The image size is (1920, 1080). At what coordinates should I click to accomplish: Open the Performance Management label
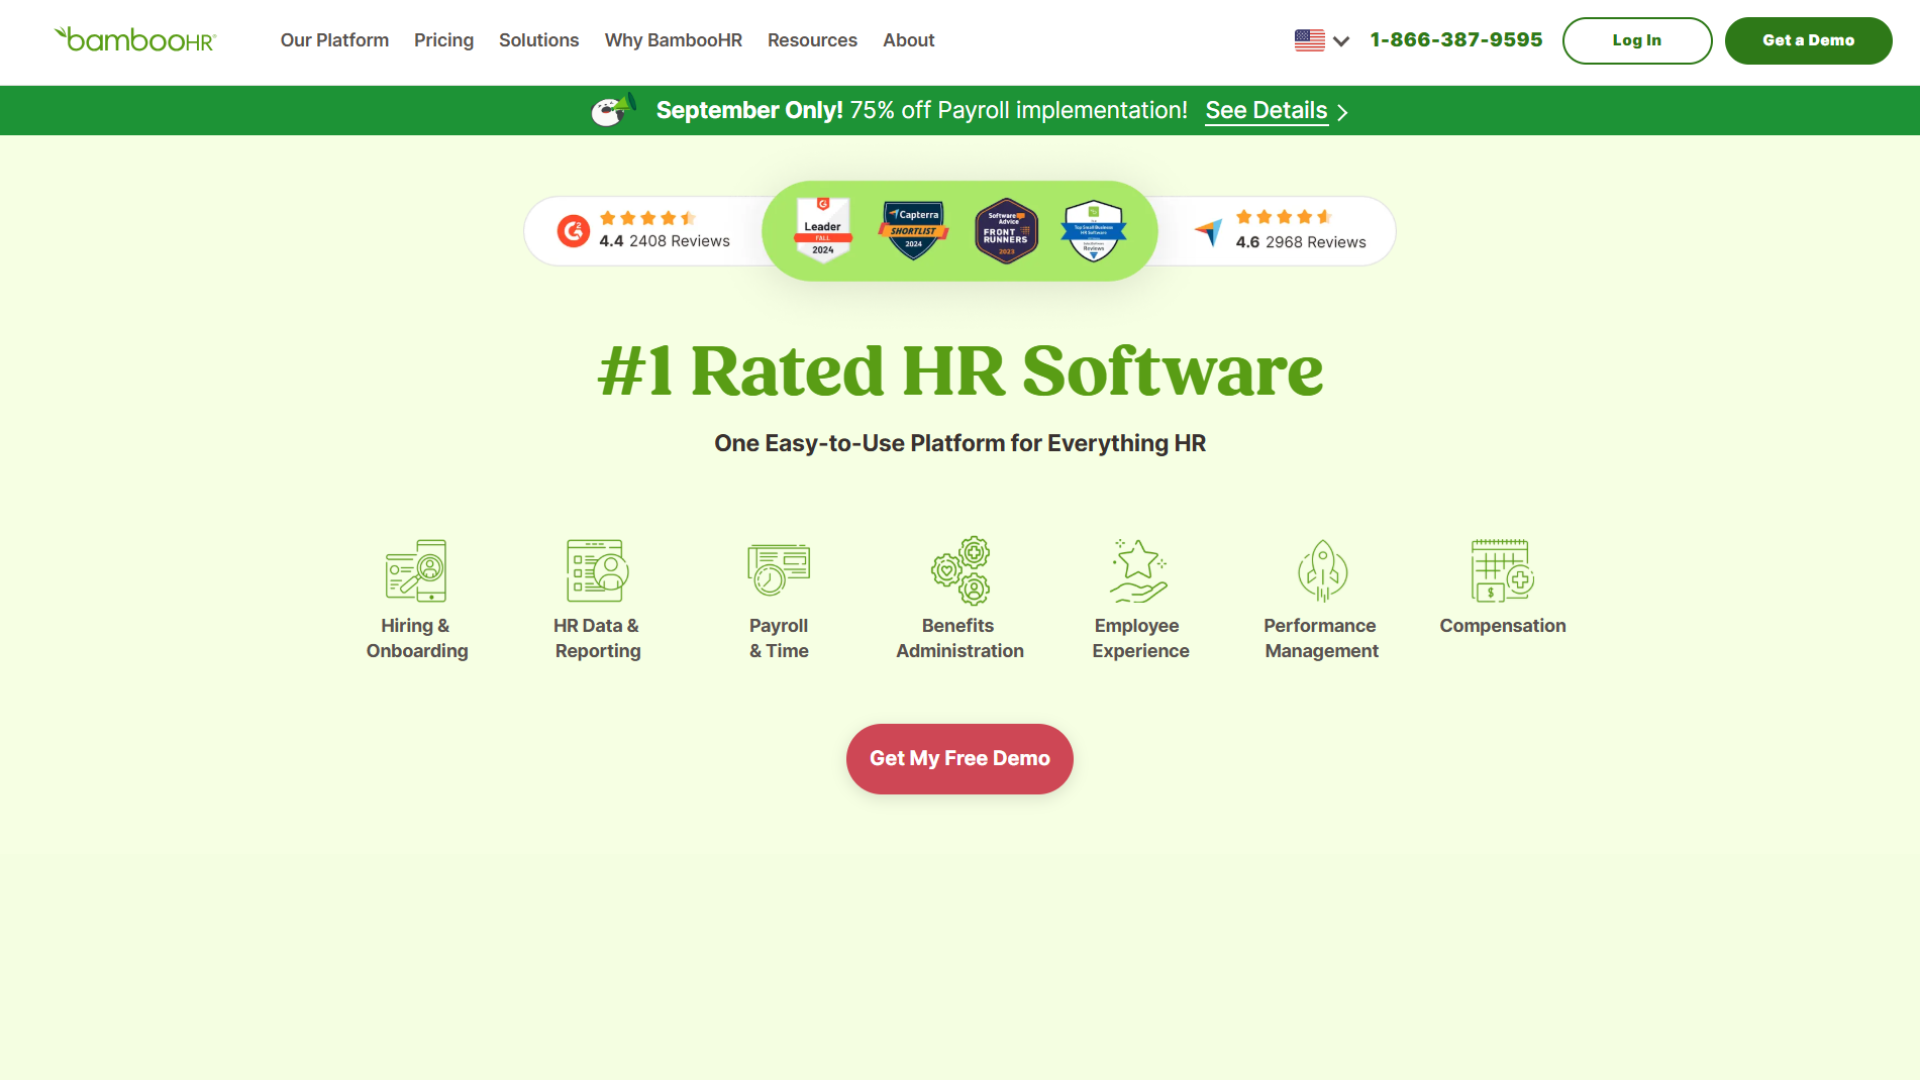point(1321,638)
